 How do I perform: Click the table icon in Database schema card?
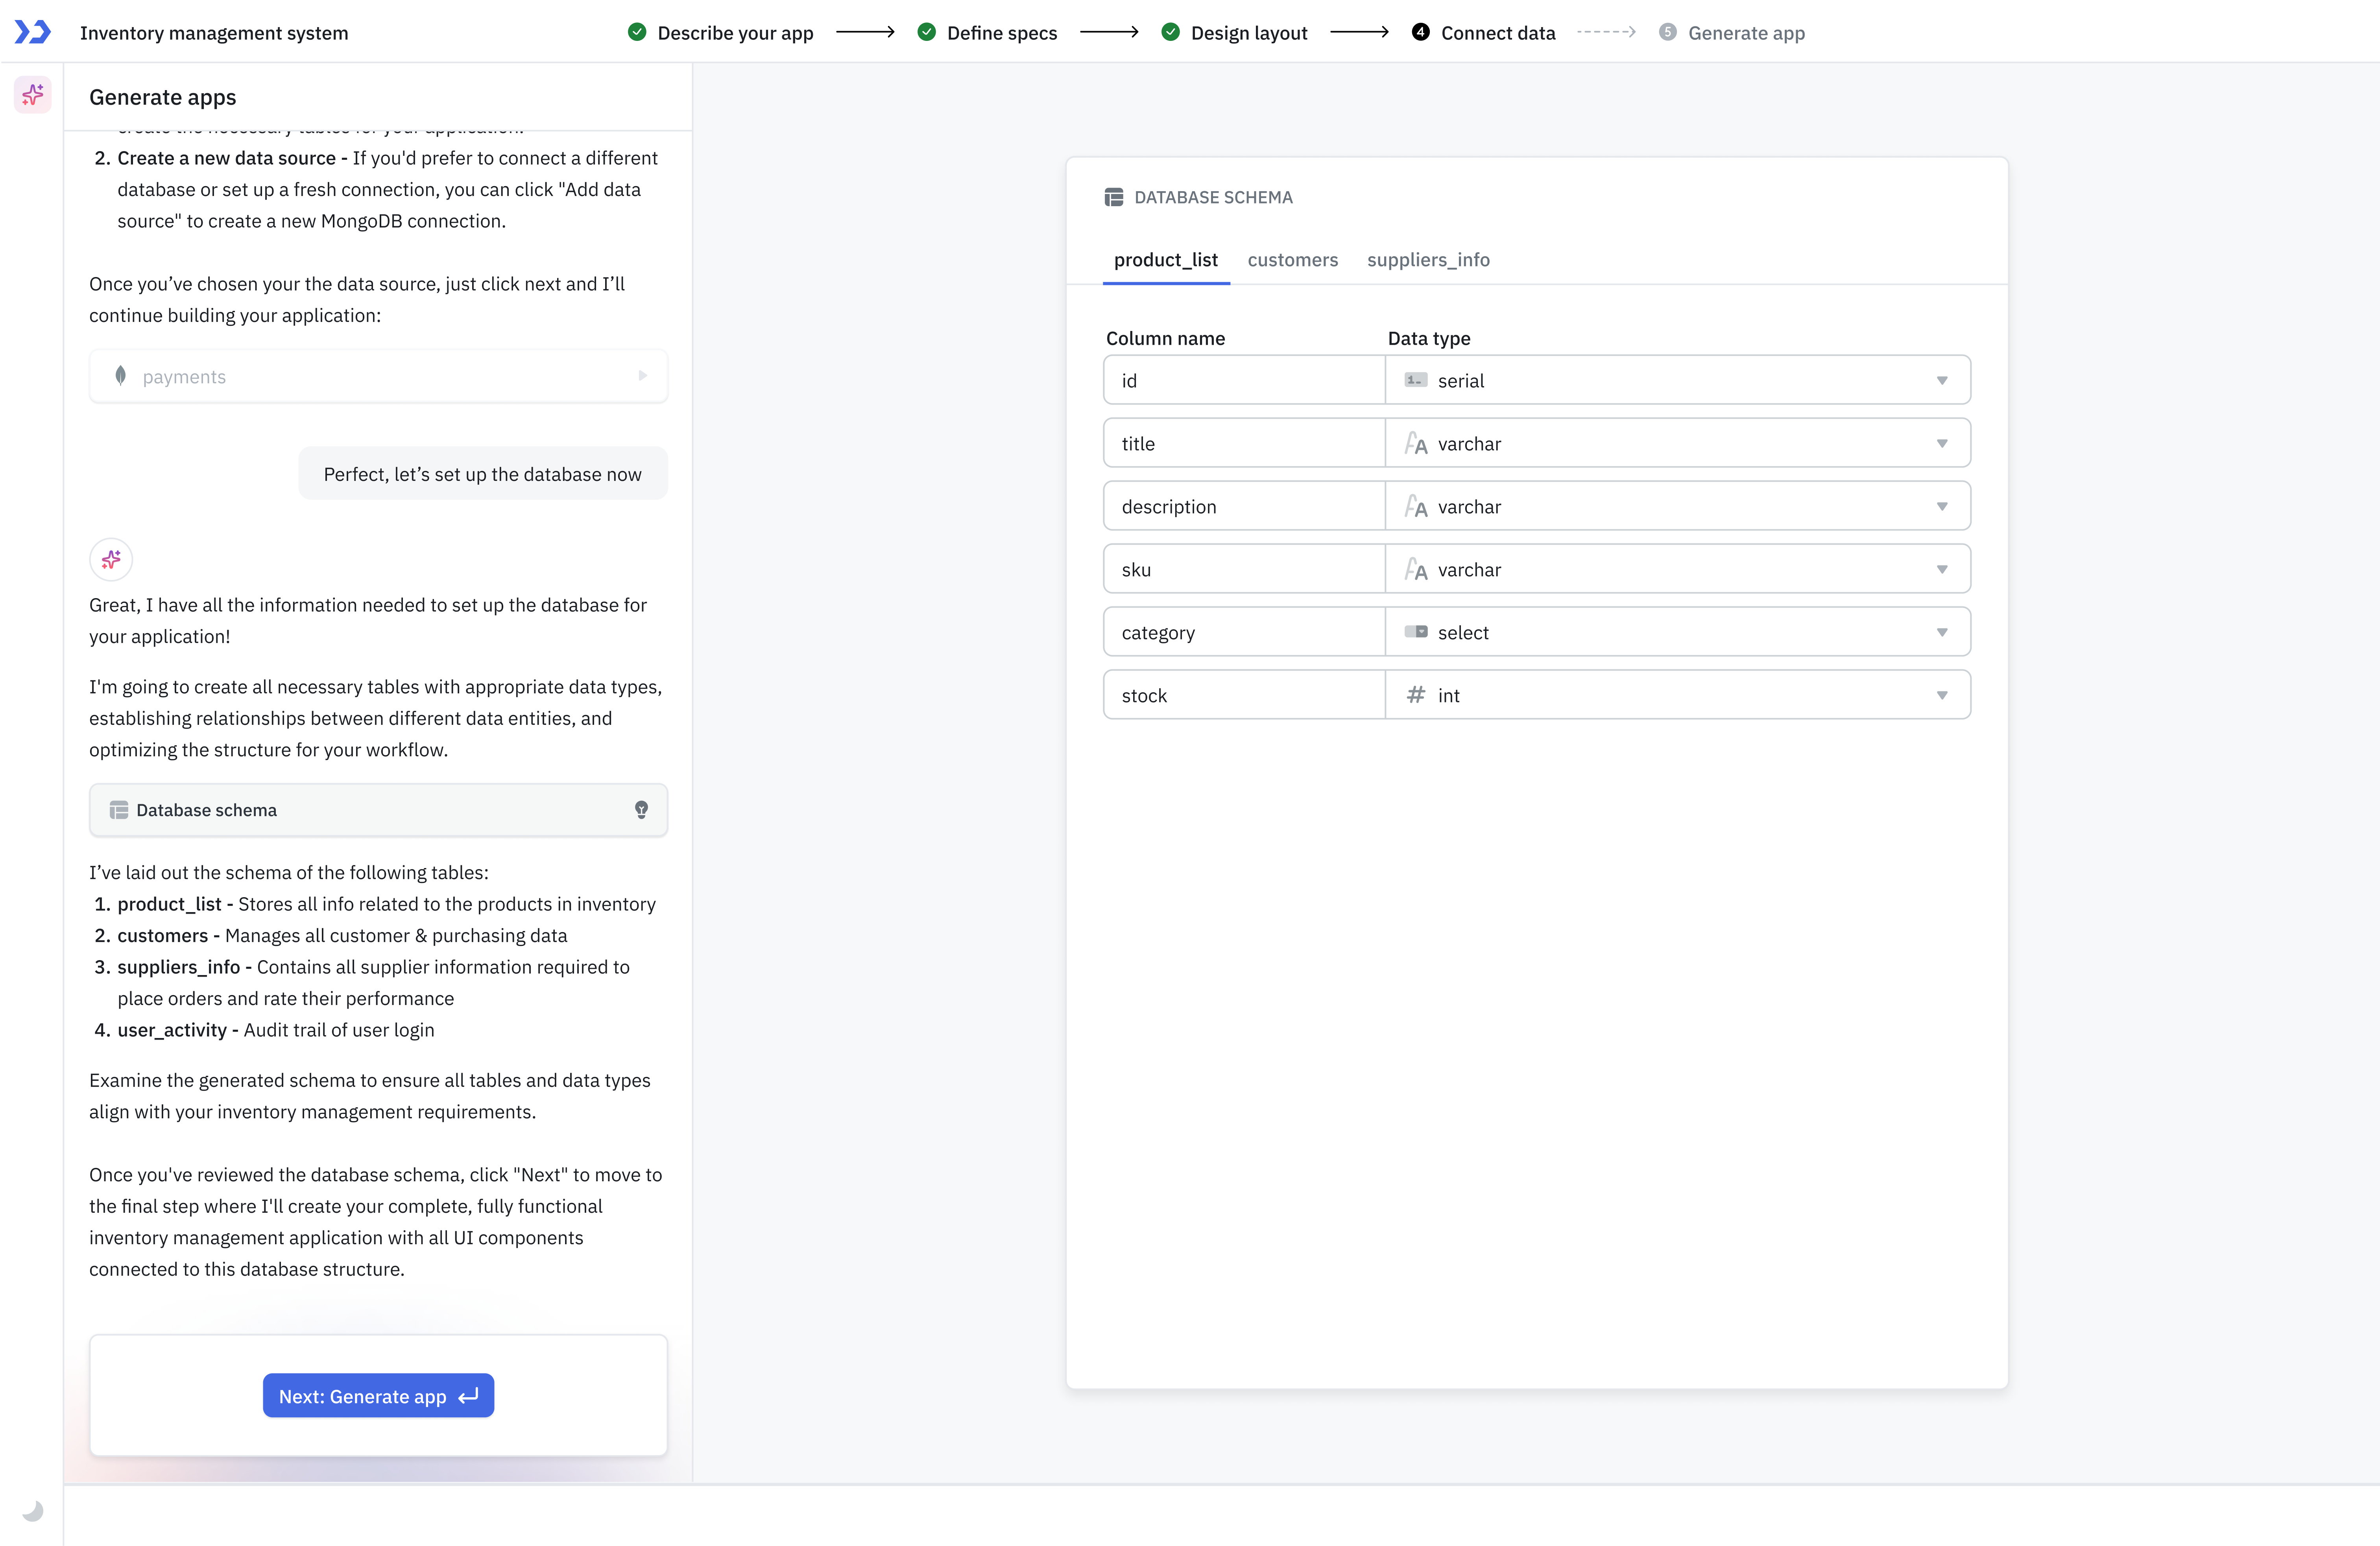pyautogui.click(x=119, y=810)
